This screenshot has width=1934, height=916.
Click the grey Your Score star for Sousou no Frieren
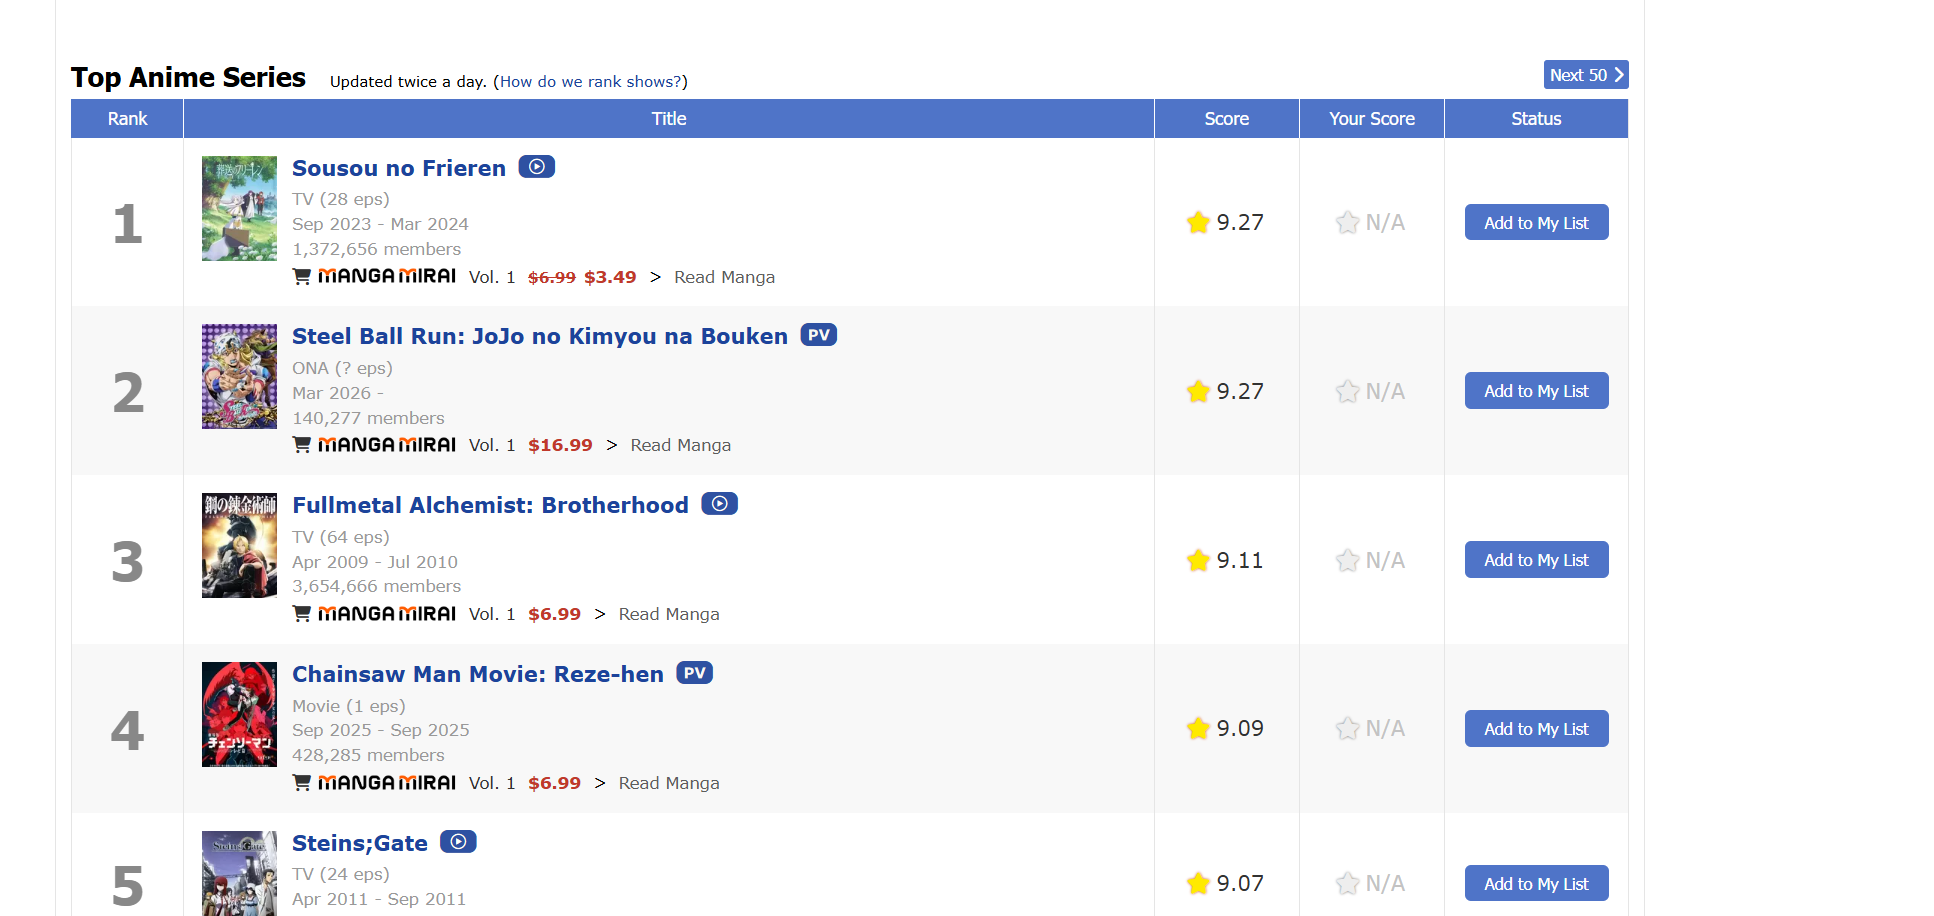[x=1347, y=222]
